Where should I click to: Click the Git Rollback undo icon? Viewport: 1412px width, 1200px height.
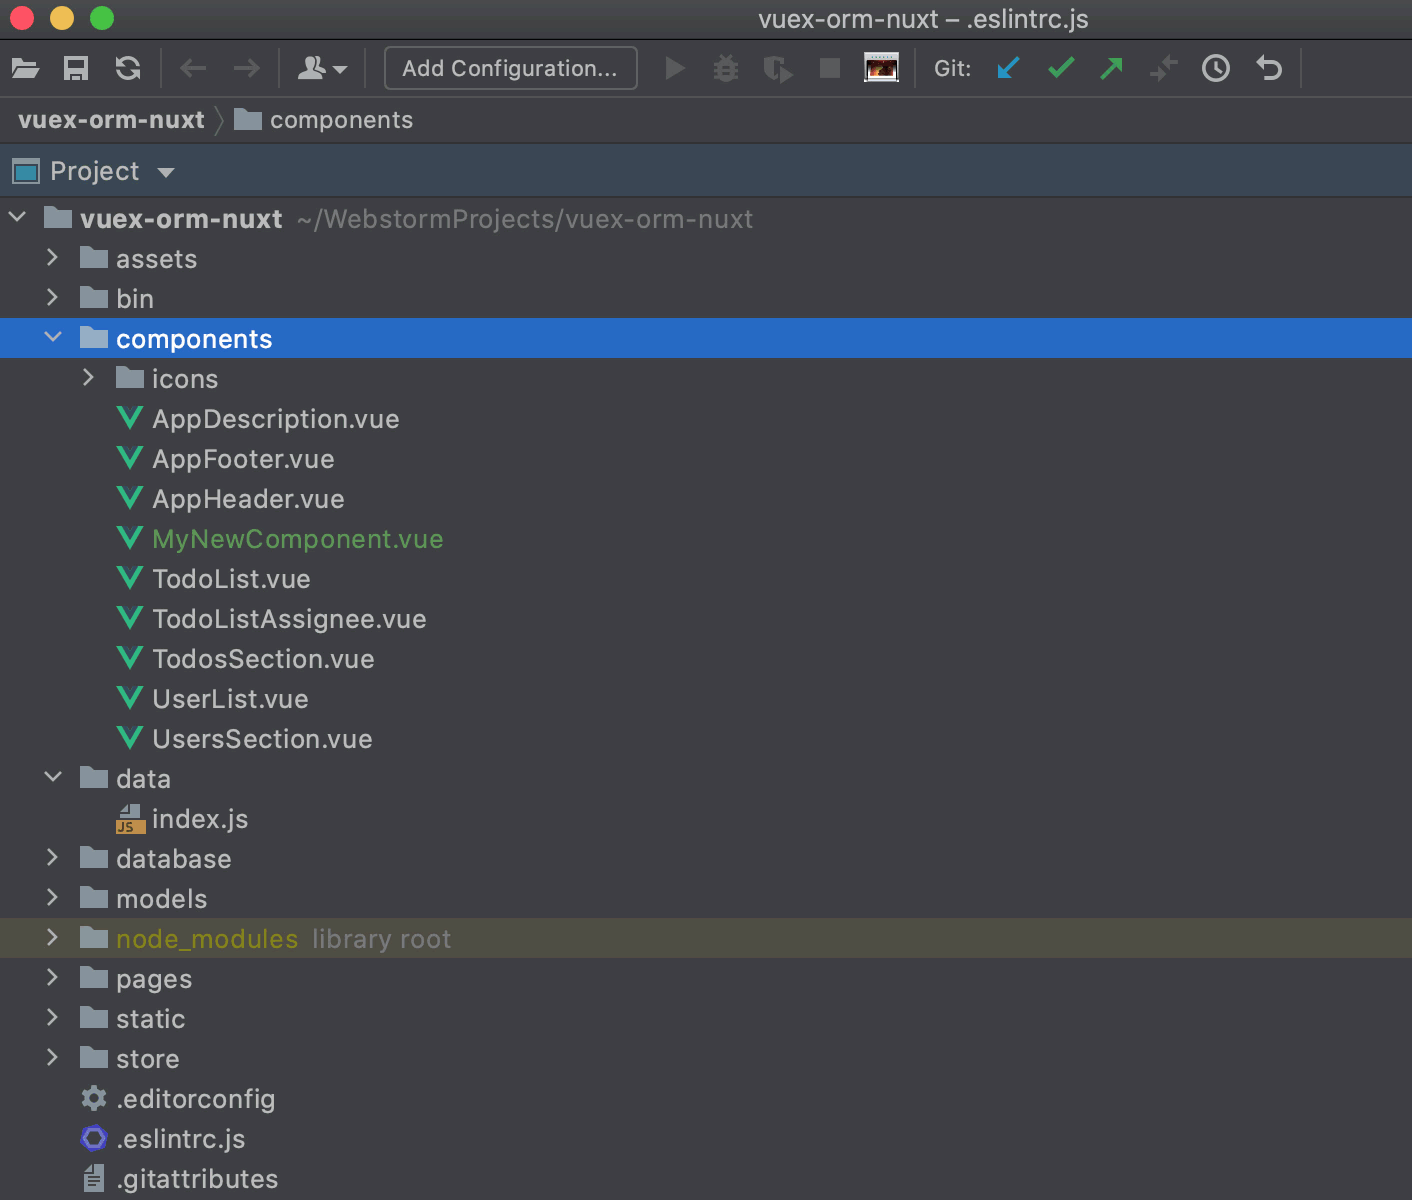pyautogui.click(x=1269, y=68)
